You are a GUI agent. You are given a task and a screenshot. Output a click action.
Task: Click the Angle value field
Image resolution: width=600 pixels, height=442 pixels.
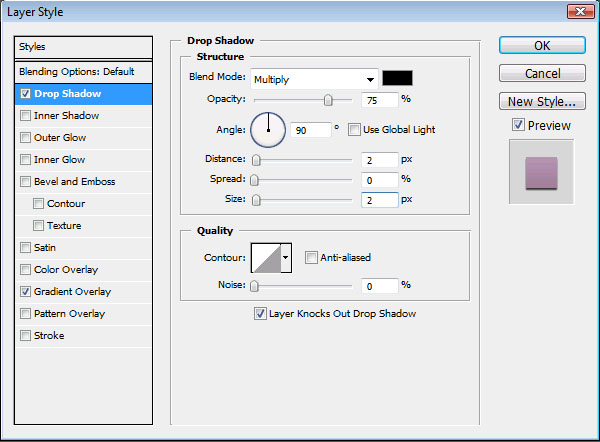[311, 130]
